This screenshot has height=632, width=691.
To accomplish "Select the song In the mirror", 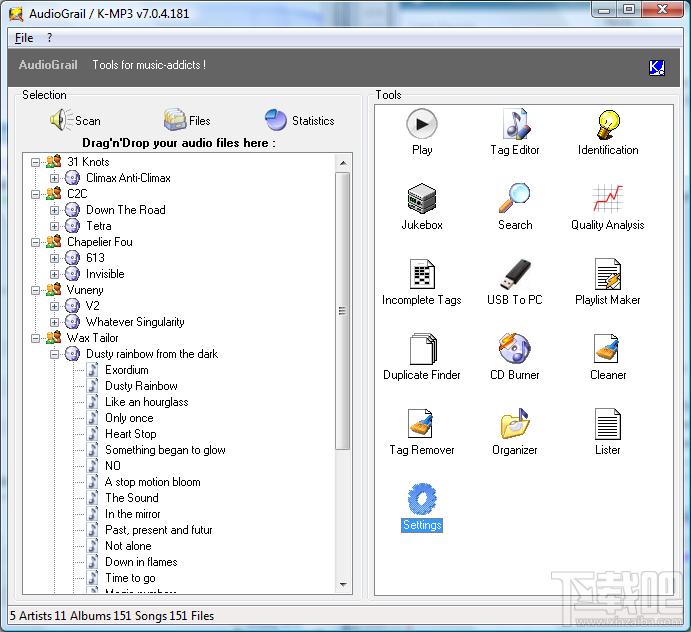I will click(132, 514).
